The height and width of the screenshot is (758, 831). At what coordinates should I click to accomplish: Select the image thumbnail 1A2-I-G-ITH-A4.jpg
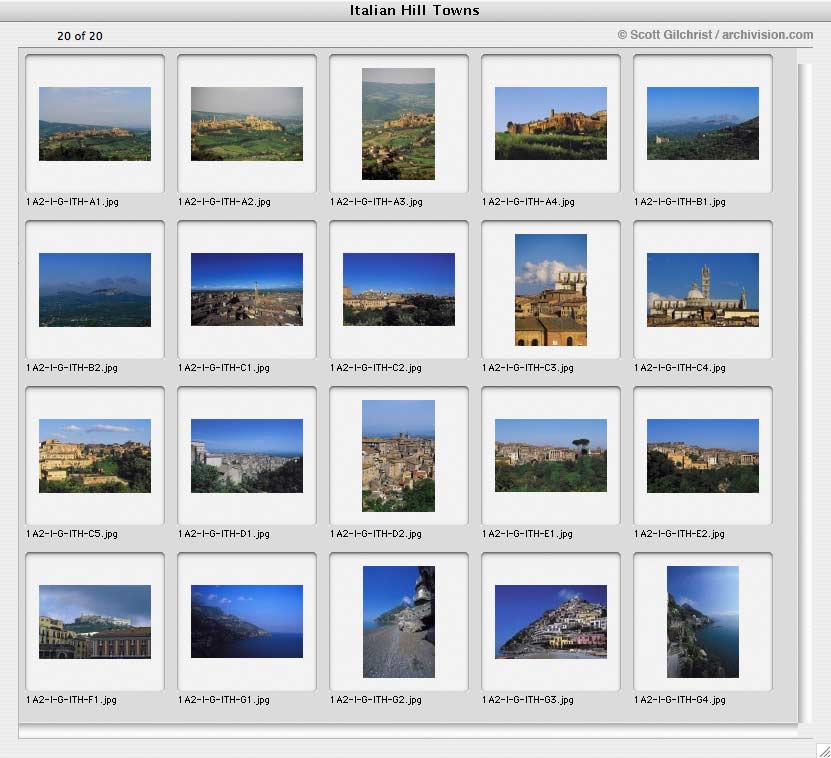[x=551, y=124]
